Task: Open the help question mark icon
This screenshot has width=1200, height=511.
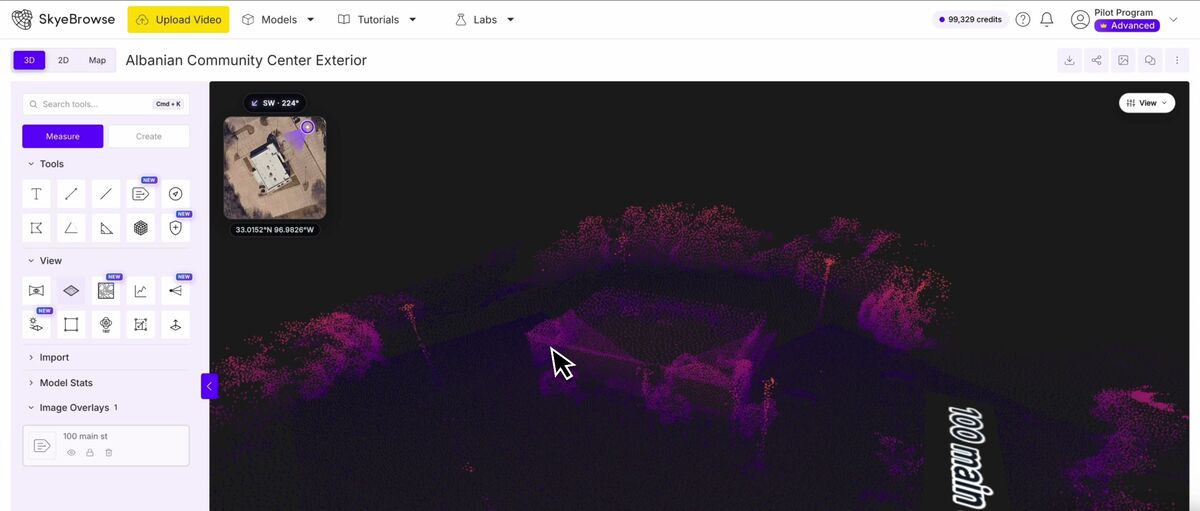Action: pyautogui.click(x=1023, y=19)
